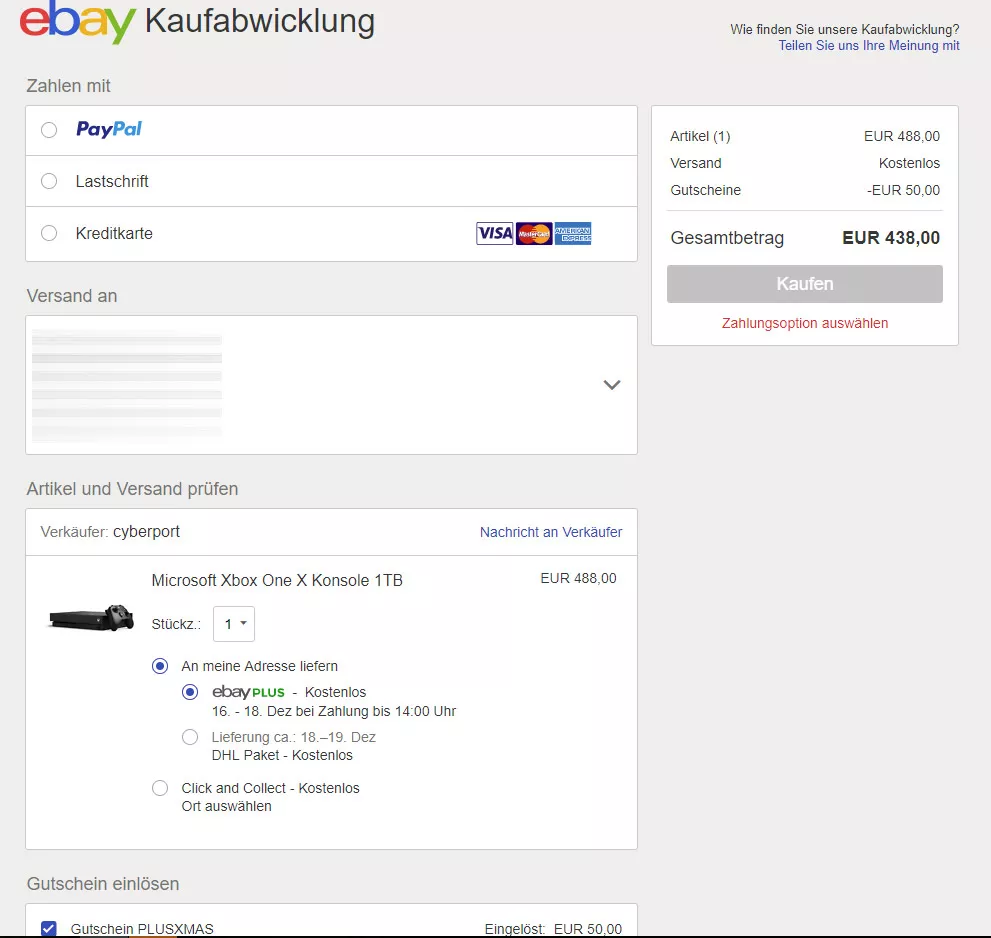The width and height of the screenshot is (991, 938).
Task: Open Nachricht an Verkäufer
Action: [x=551, y=532]
